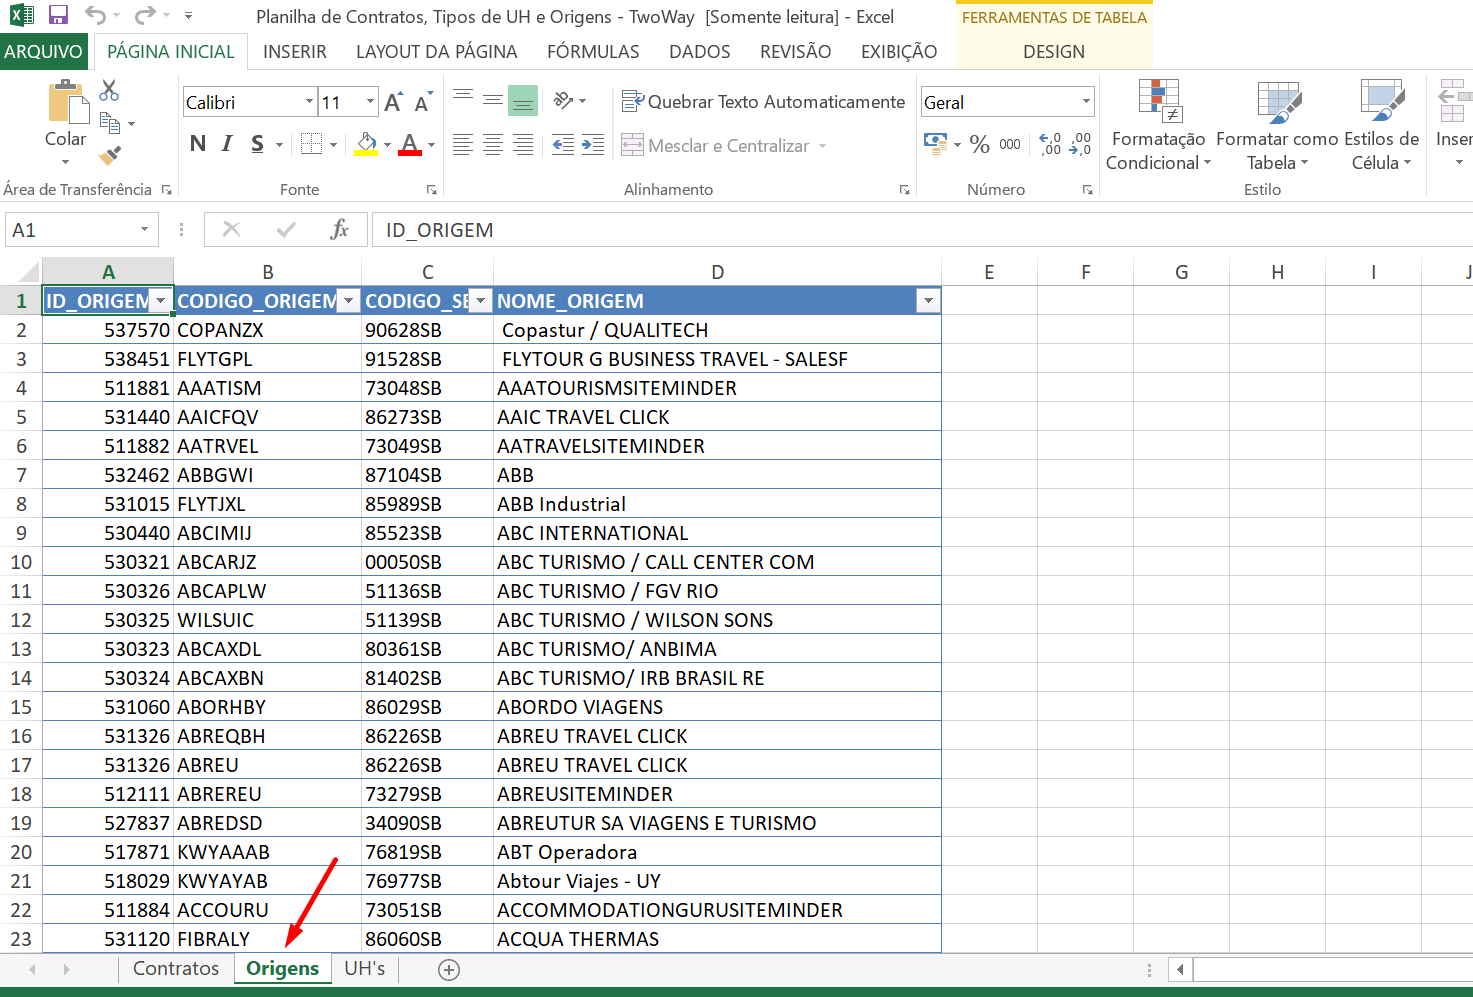Save the workbook with the floppy disk icon
Image resolution: width=1473 pixels, height=997 pixels.
[58, 16]
